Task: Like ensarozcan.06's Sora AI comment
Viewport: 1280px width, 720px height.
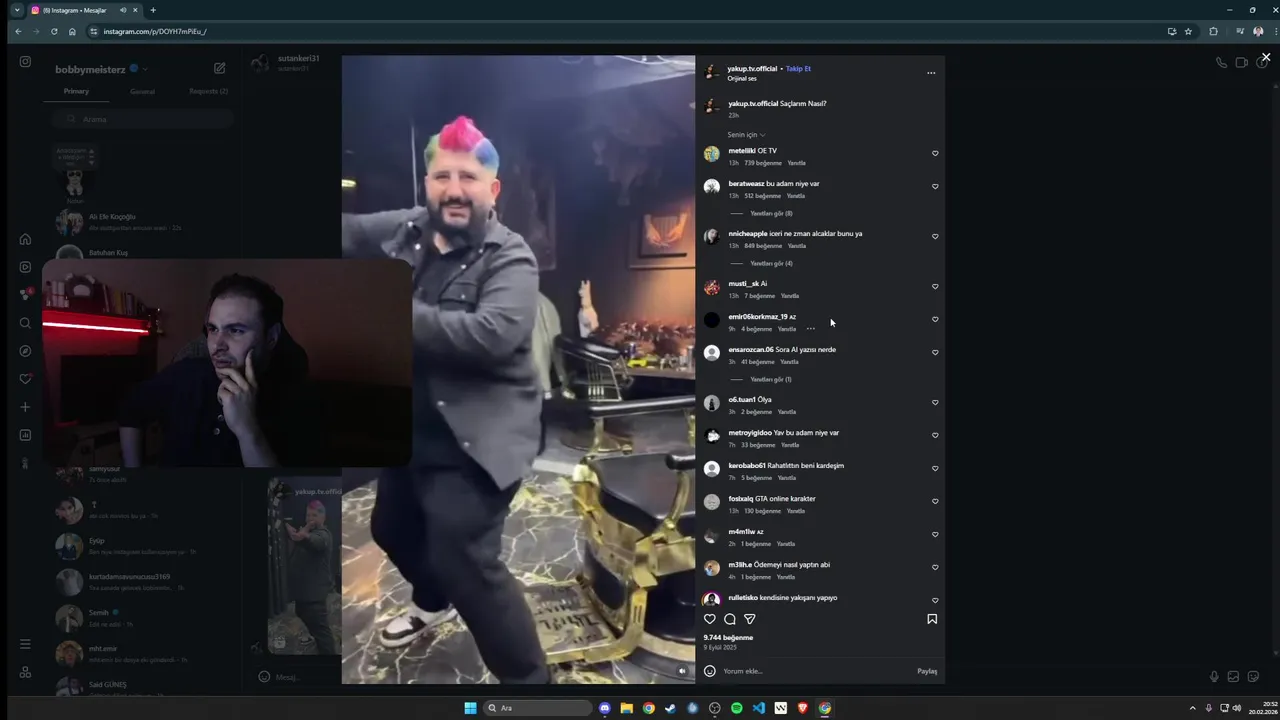Action: point(935,352)
